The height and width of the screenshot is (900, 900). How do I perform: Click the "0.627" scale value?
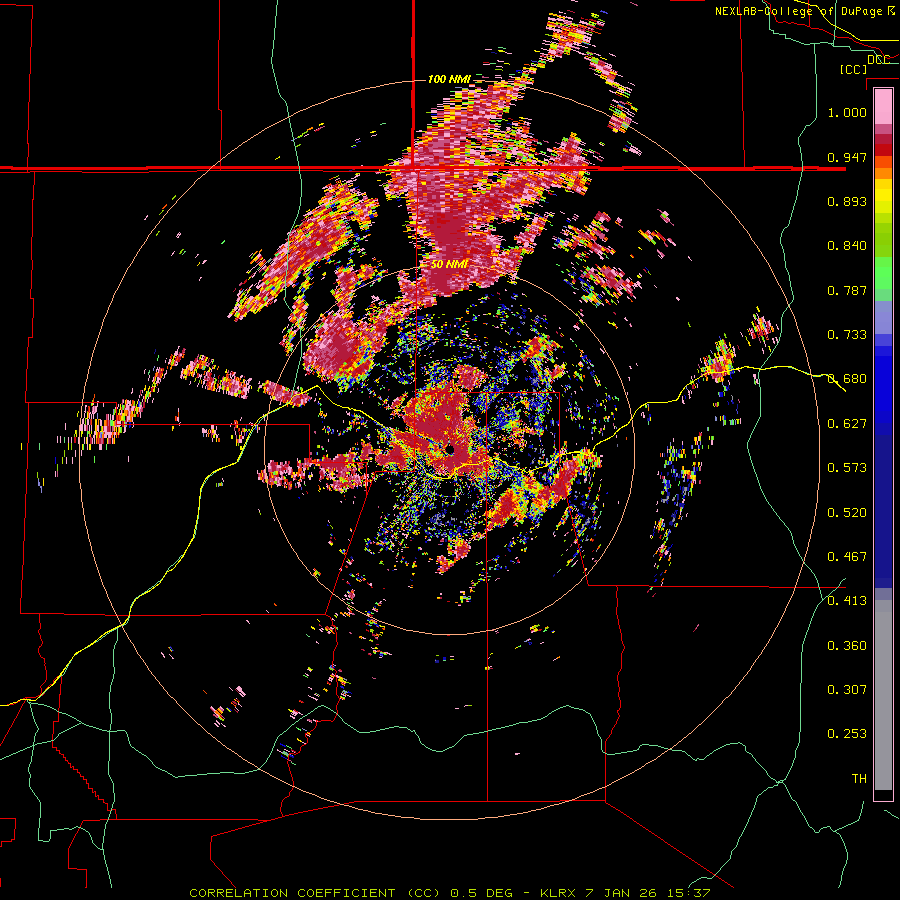847,424
